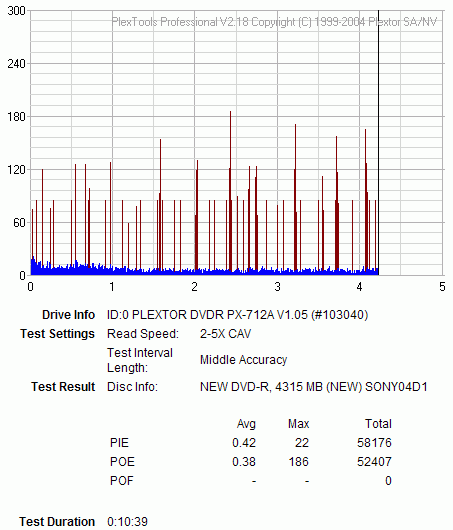Select the POE total value 52407
Image resolution: width=453 pixels, height=530 pixels.
pos(374,462)
